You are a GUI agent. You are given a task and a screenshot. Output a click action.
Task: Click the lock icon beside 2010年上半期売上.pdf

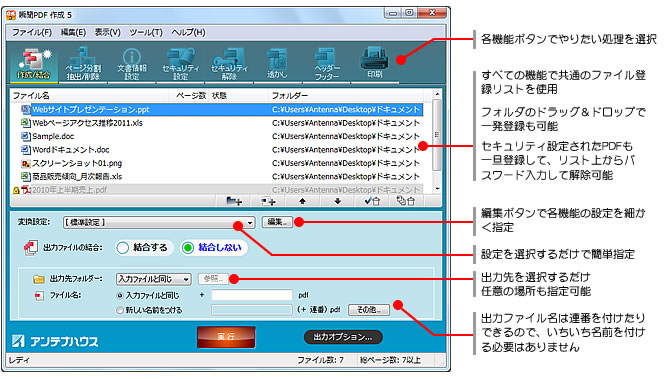pos(16,190)
